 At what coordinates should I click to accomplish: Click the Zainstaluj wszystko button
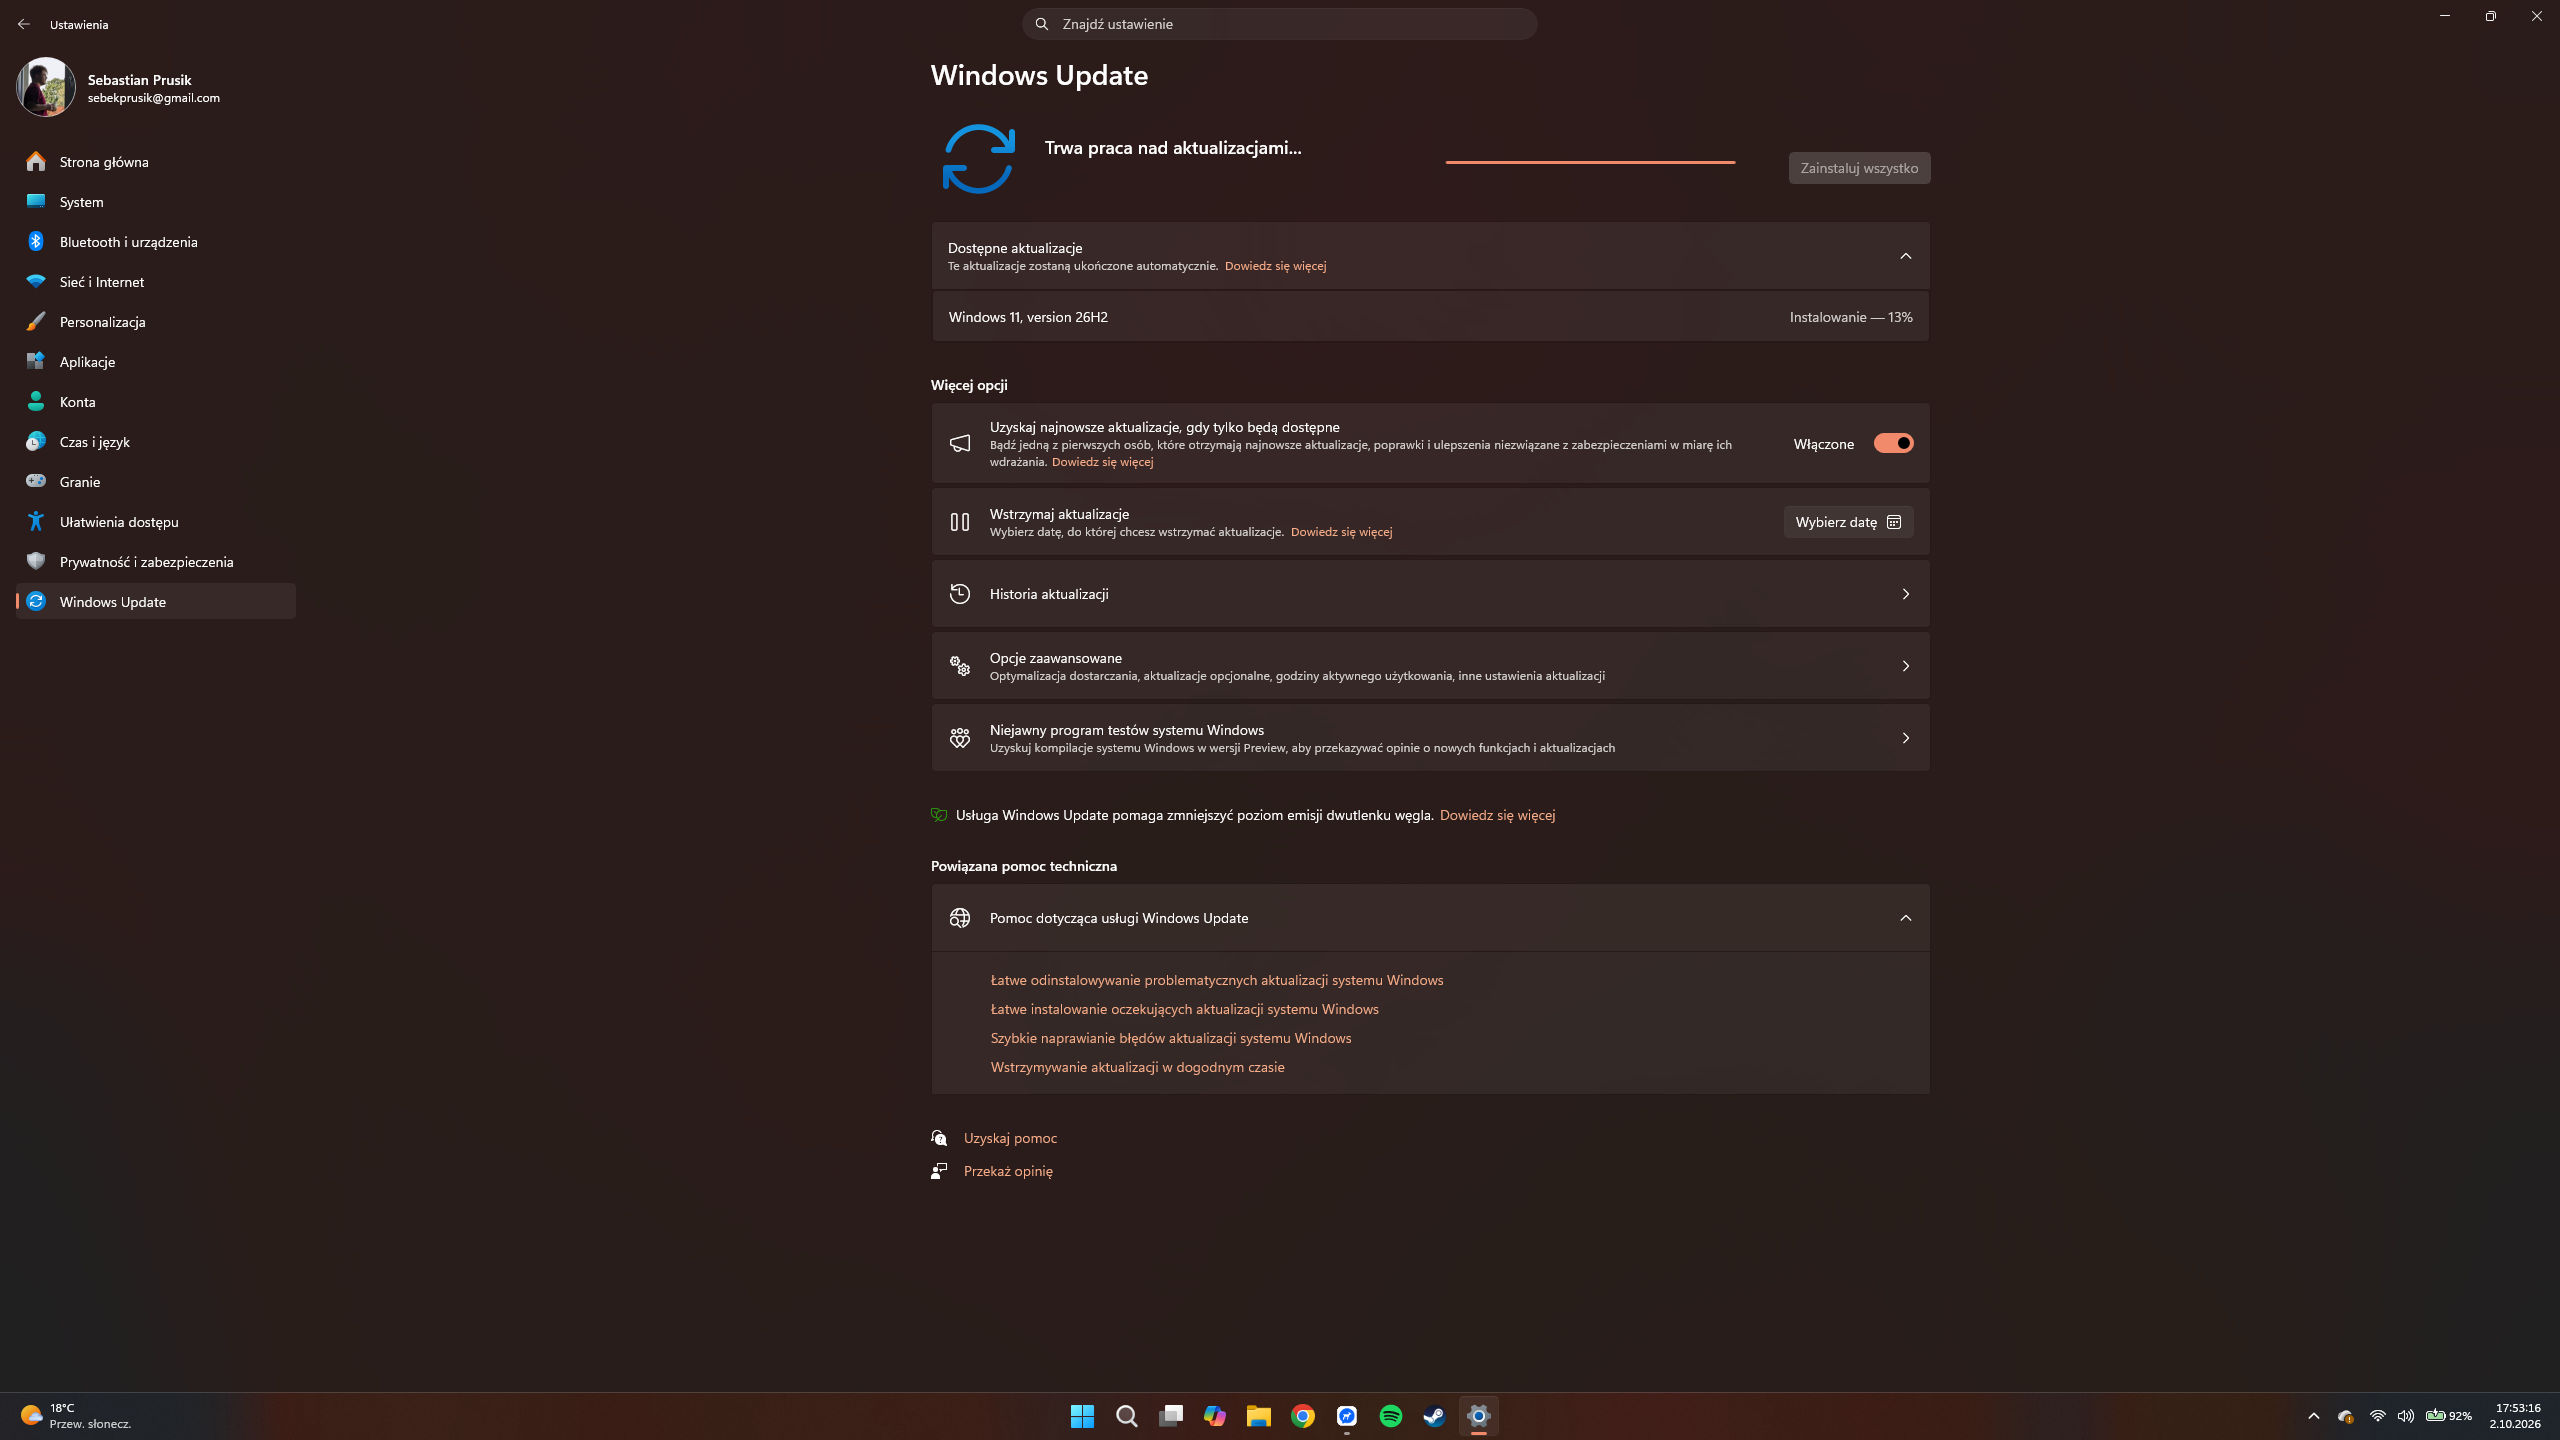coord(1859,168)
